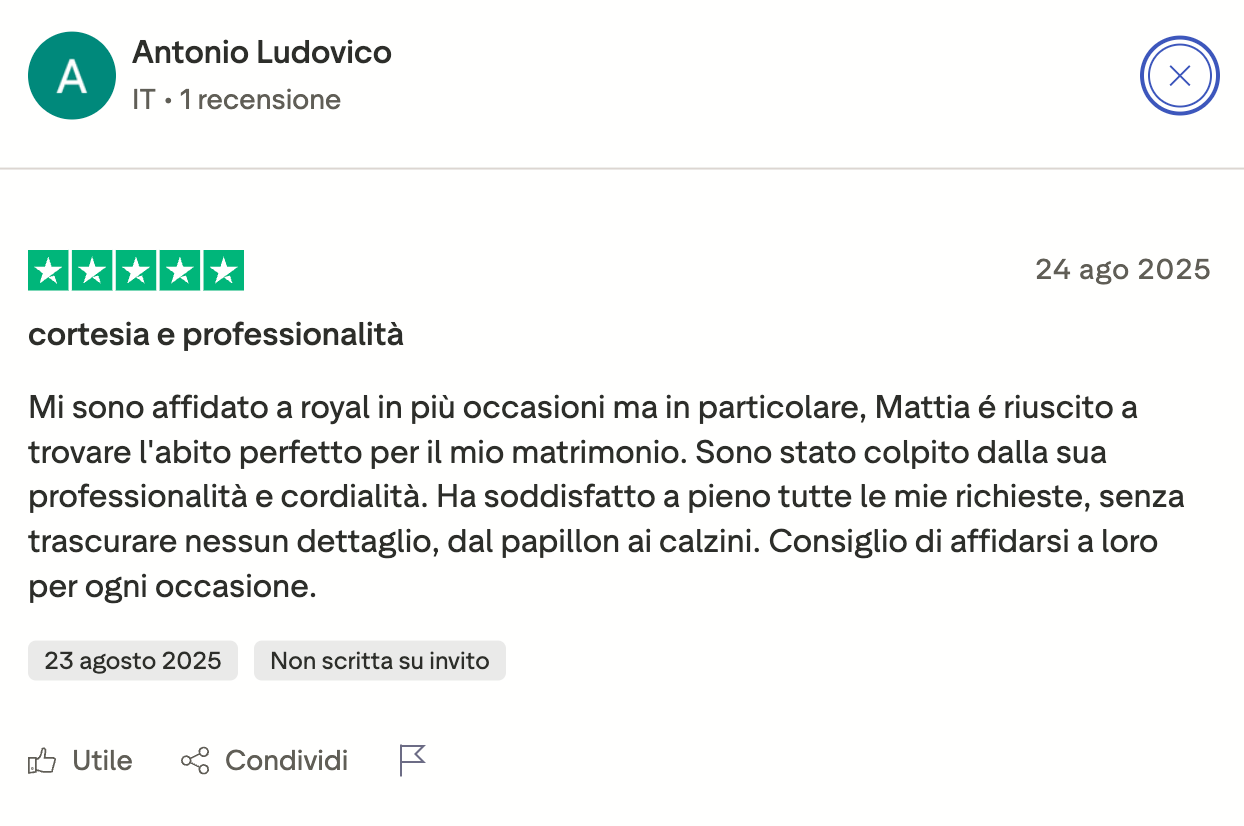
Task: Click the fourth green rating star
Action: [x=180, y=271]
